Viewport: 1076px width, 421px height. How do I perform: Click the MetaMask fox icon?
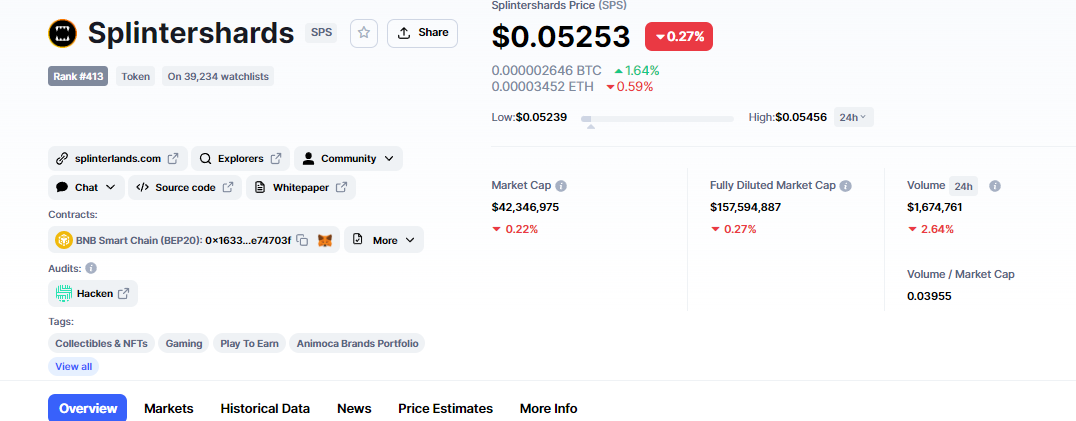(x=325, y=240)
